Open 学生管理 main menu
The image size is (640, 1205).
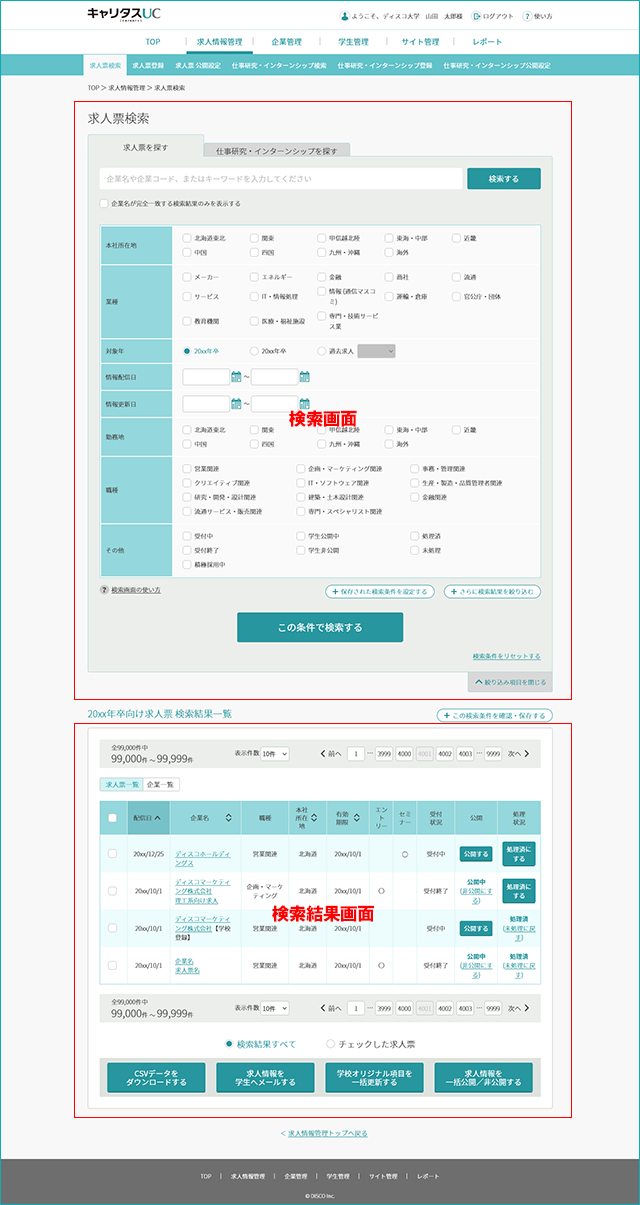[x=353, y=42]
